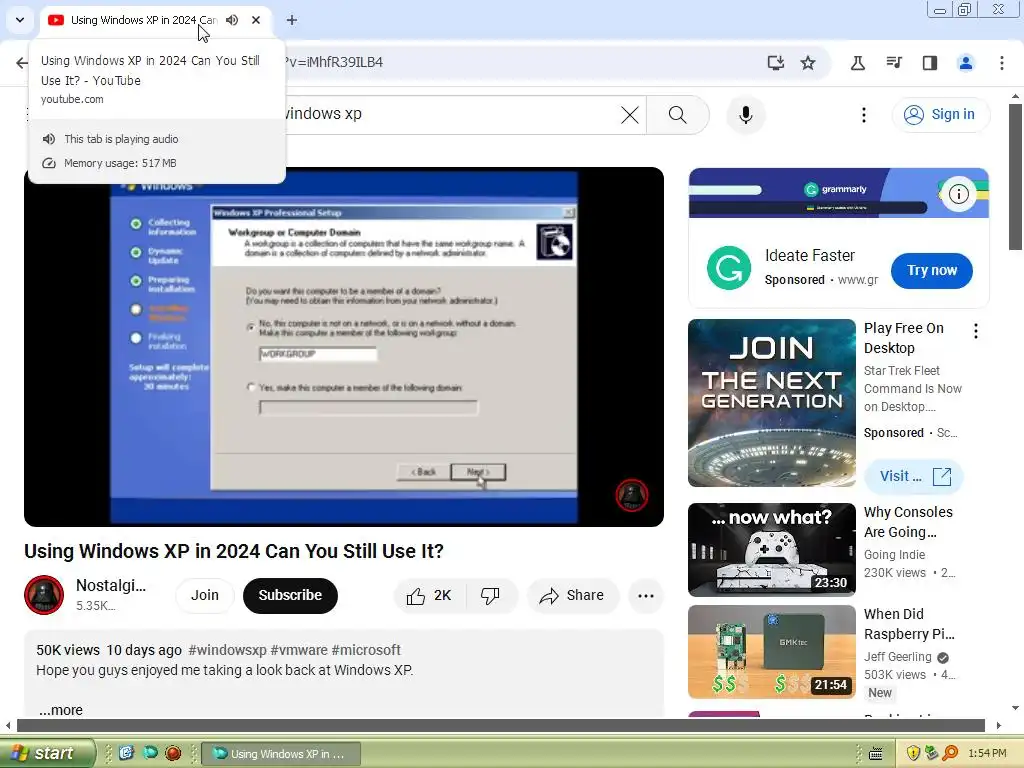1024x768 pixels.
Task: Click the yellow security shield tray icon
Action: (x=913, y=754)
